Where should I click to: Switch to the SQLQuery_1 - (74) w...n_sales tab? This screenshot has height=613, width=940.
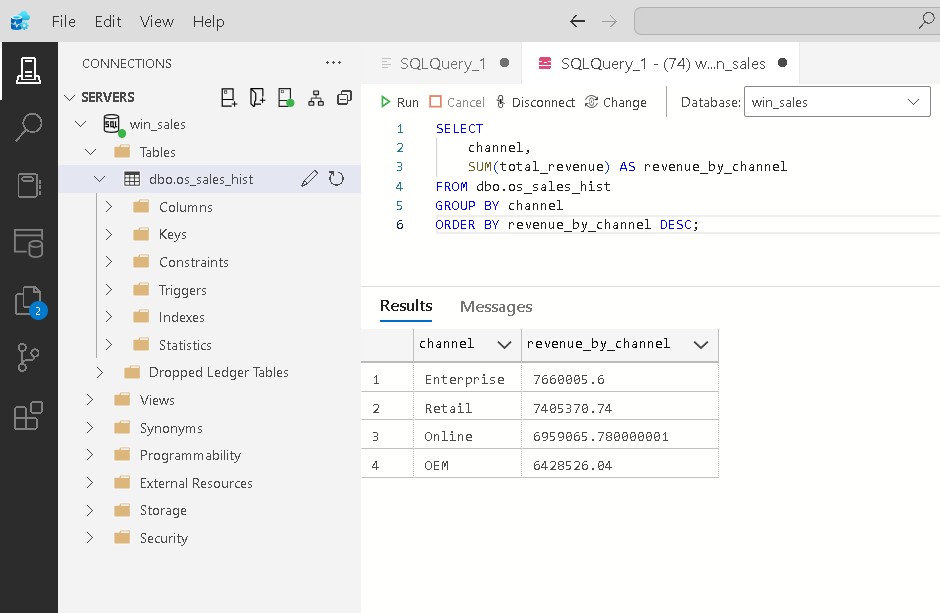(x=661, y=63)
